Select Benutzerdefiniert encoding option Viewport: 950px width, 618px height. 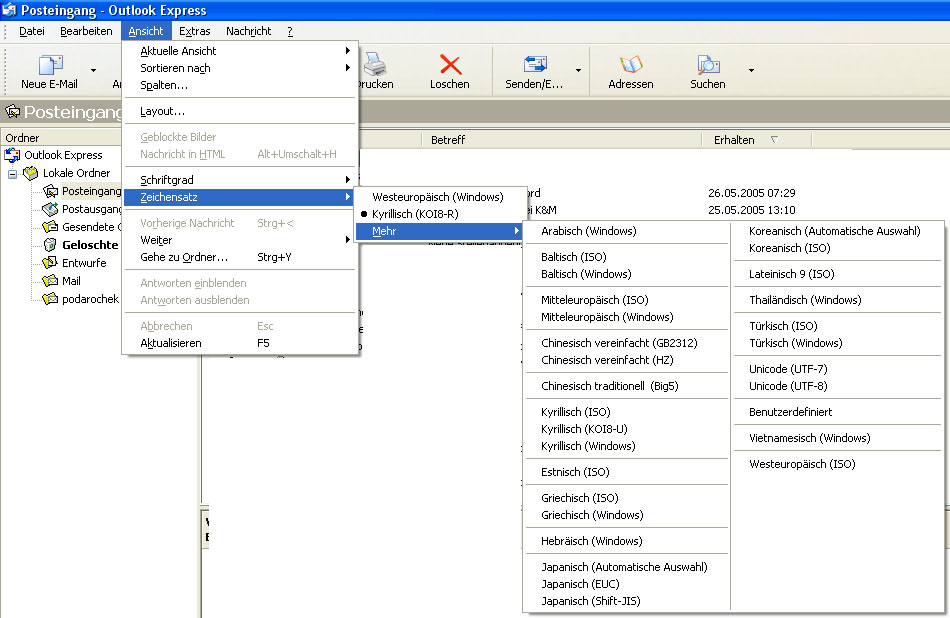837,412
